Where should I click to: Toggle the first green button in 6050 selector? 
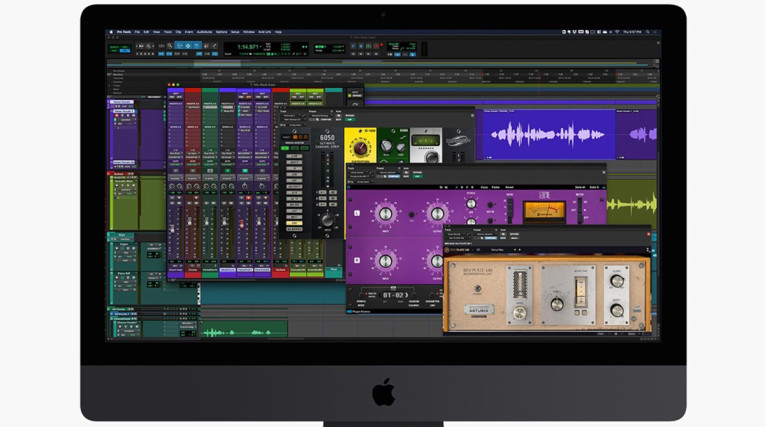point(285,148)
